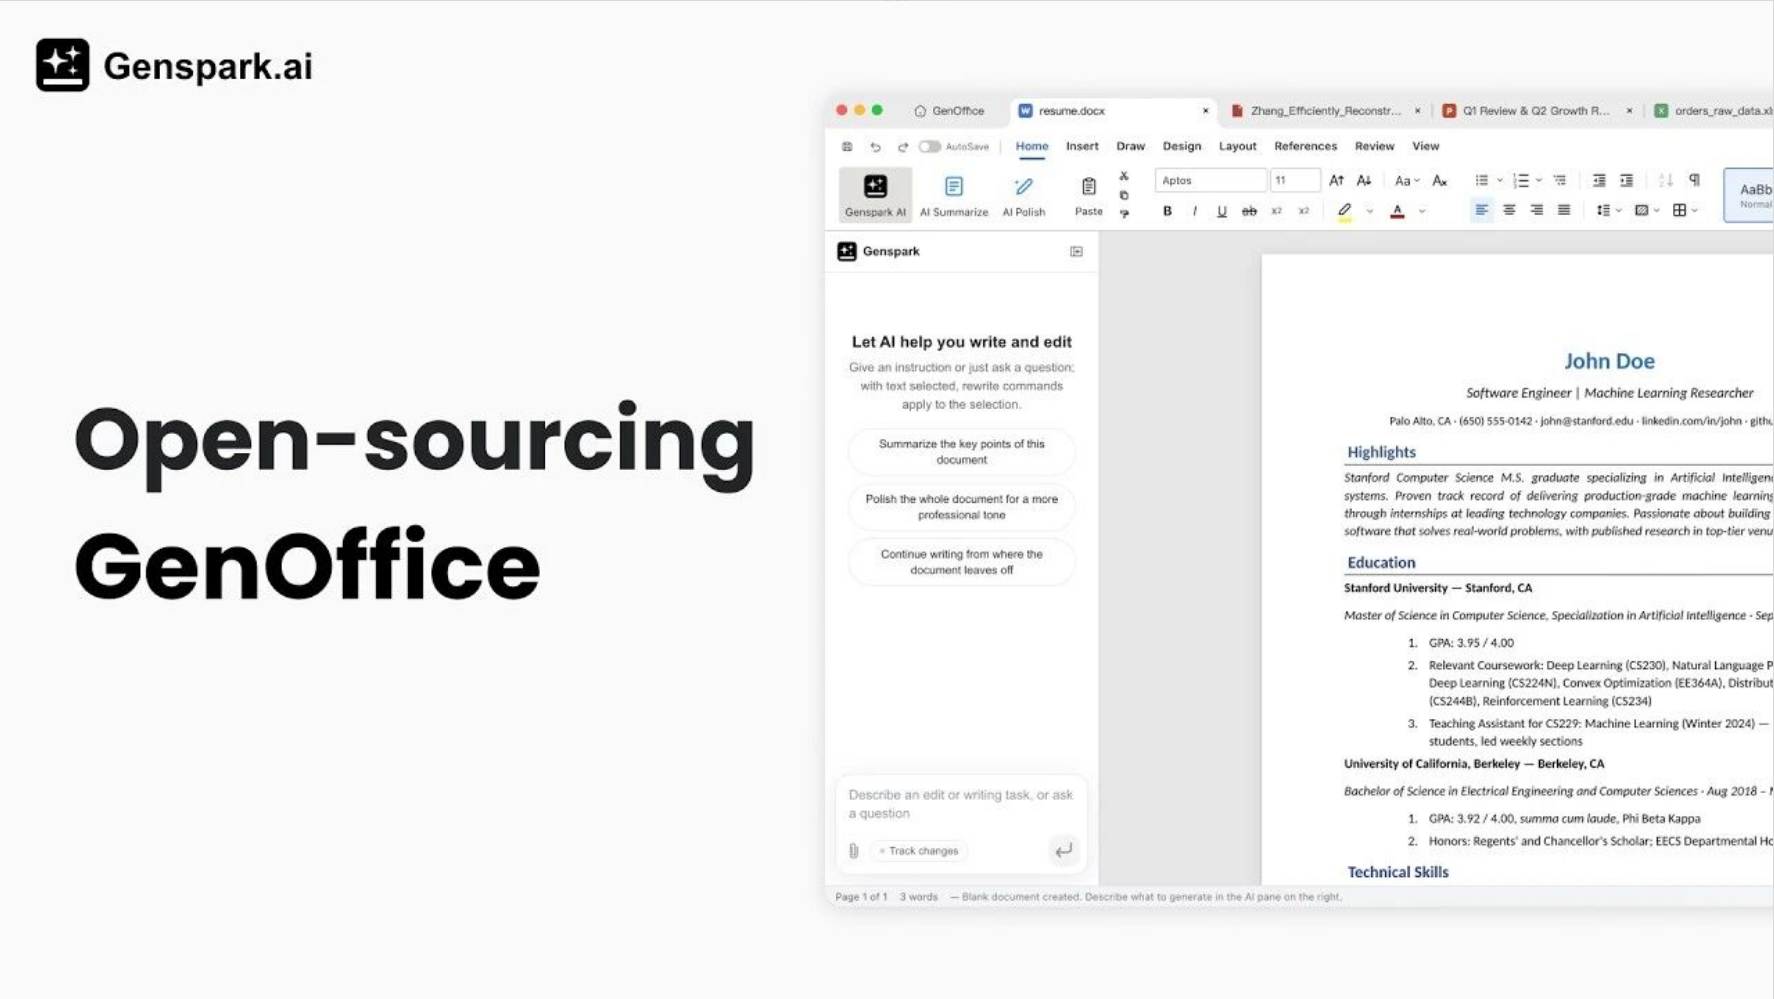This screenshot has height=999, width=1774.
Task: Go to the Design ribbon tab
Action: [1181, 146]
